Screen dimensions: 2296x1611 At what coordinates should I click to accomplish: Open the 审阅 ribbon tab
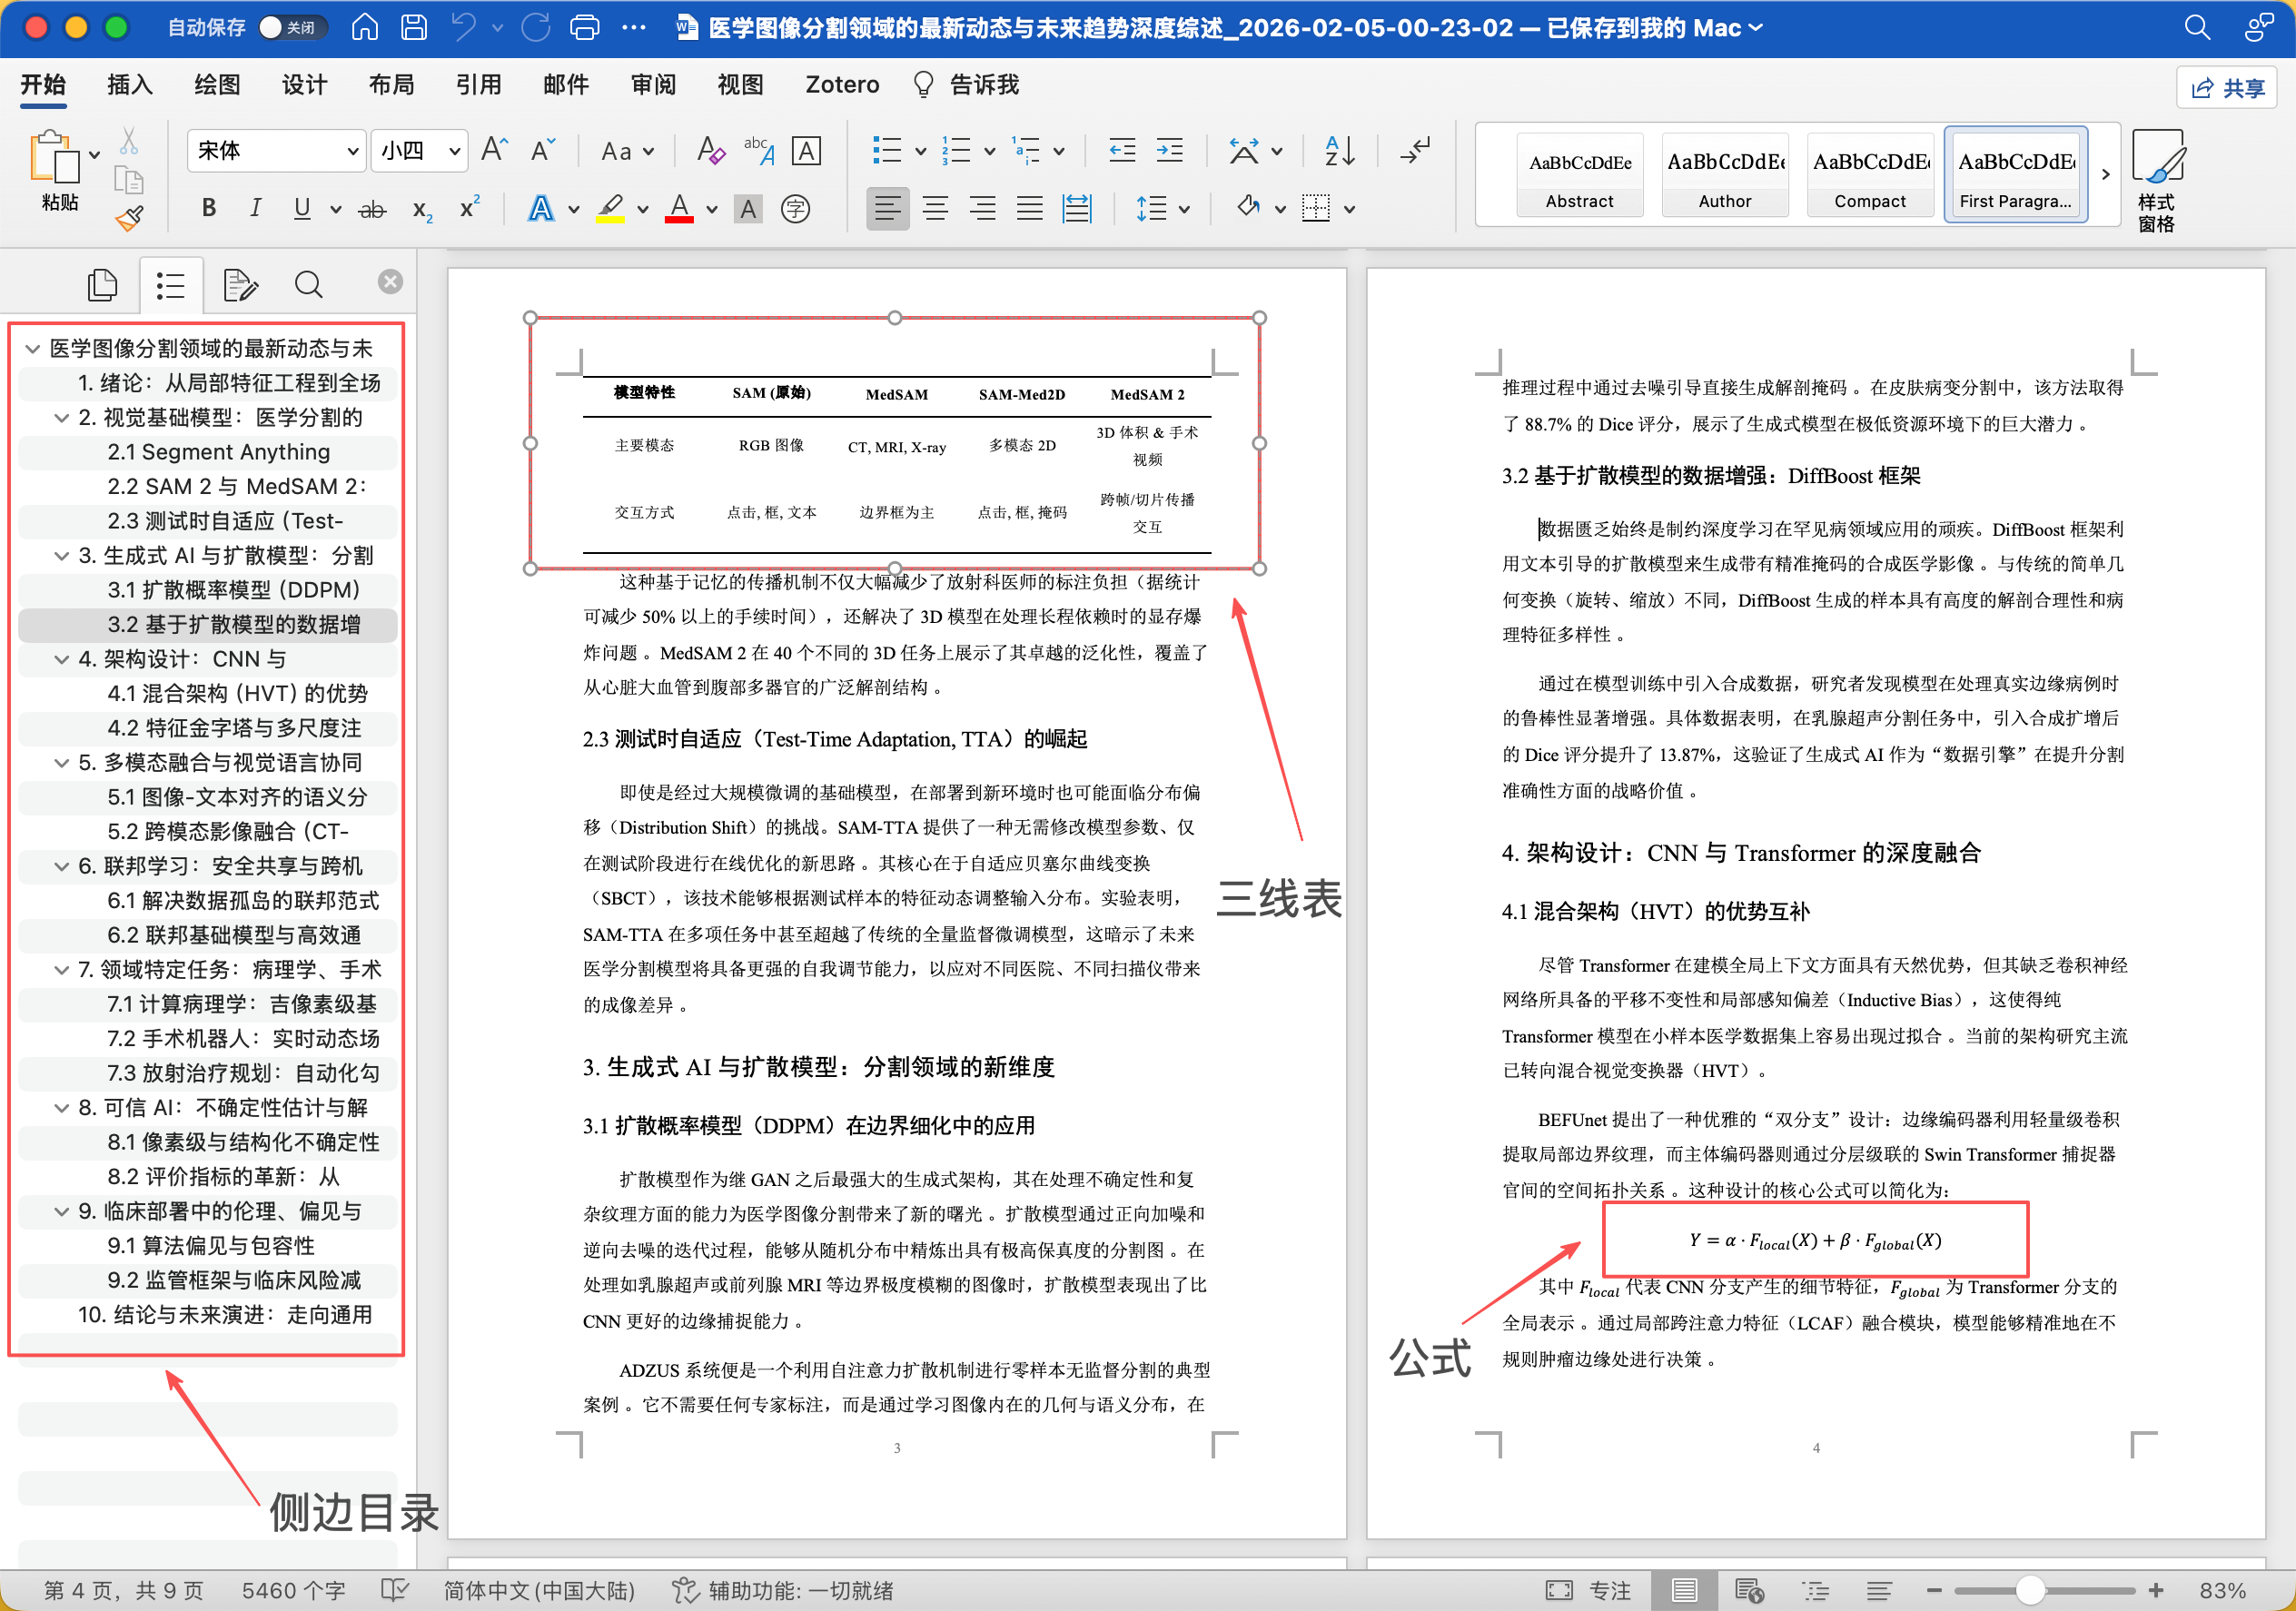(652, 85)
